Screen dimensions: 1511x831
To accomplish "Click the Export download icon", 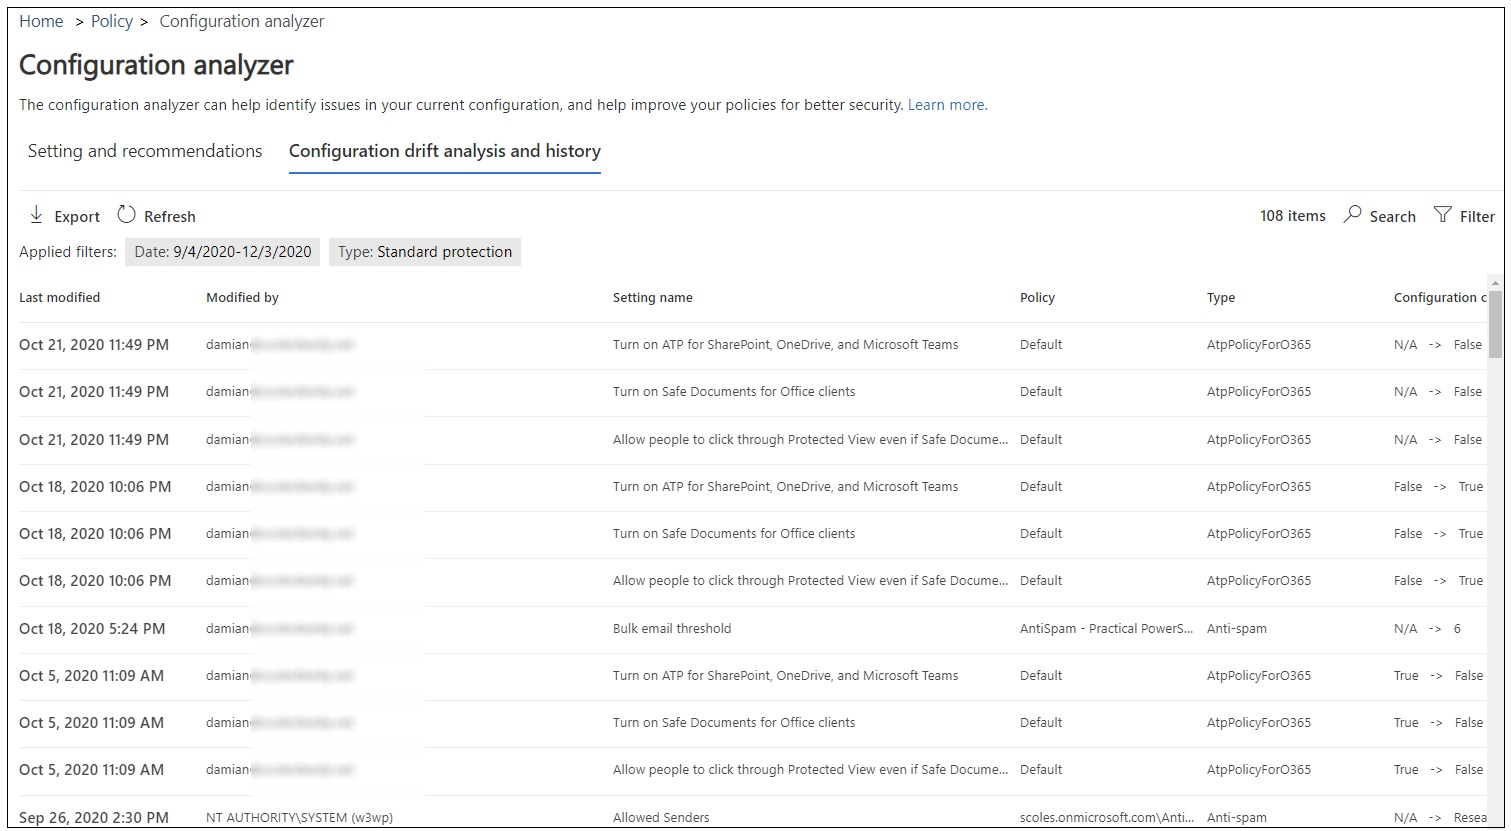I will [x=36, y=215].
